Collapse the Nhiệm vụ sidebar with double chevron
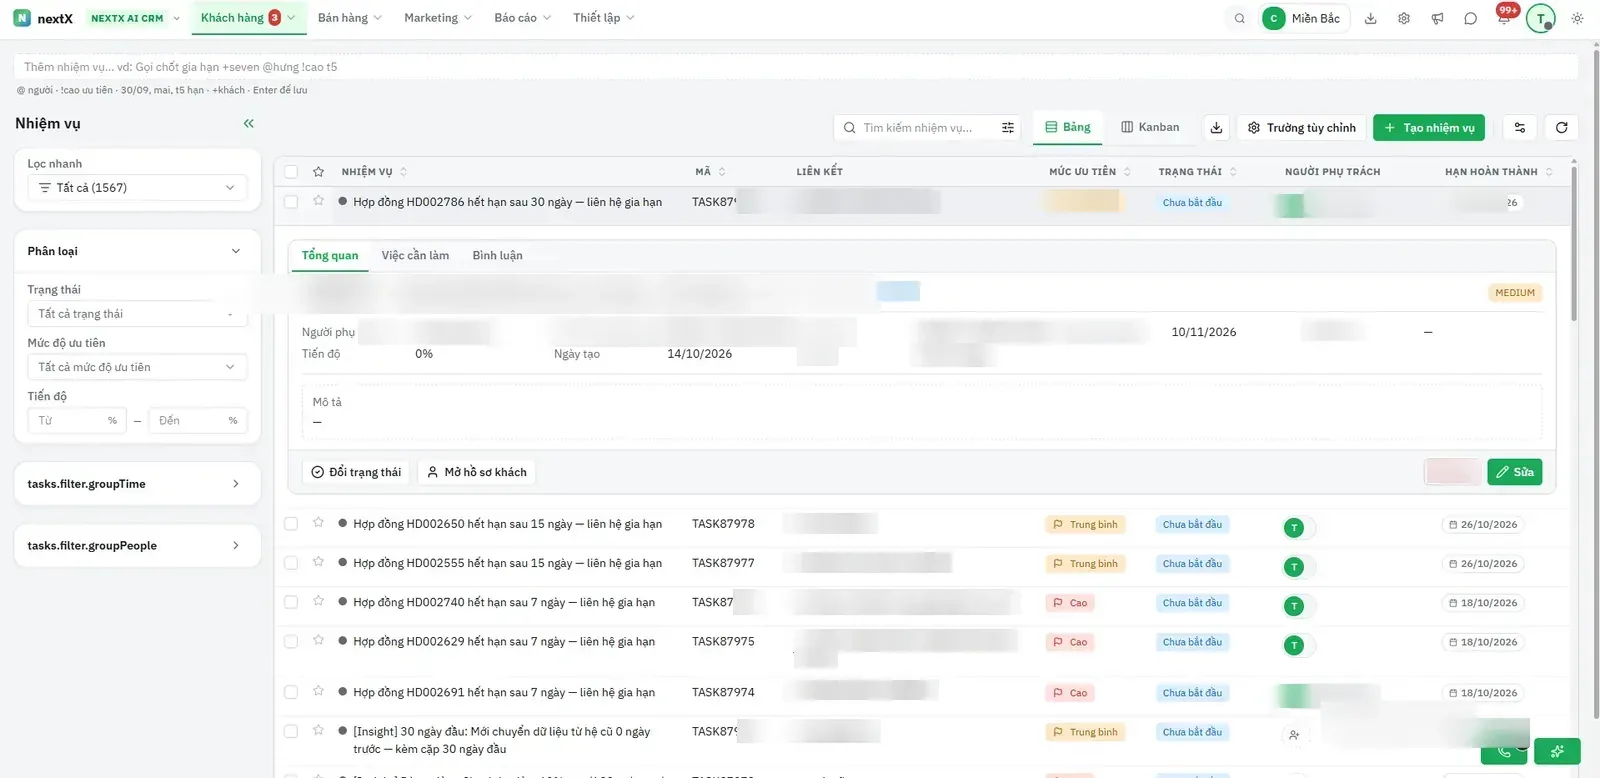This screenshot has width=1600, height=778. point(249,123)
